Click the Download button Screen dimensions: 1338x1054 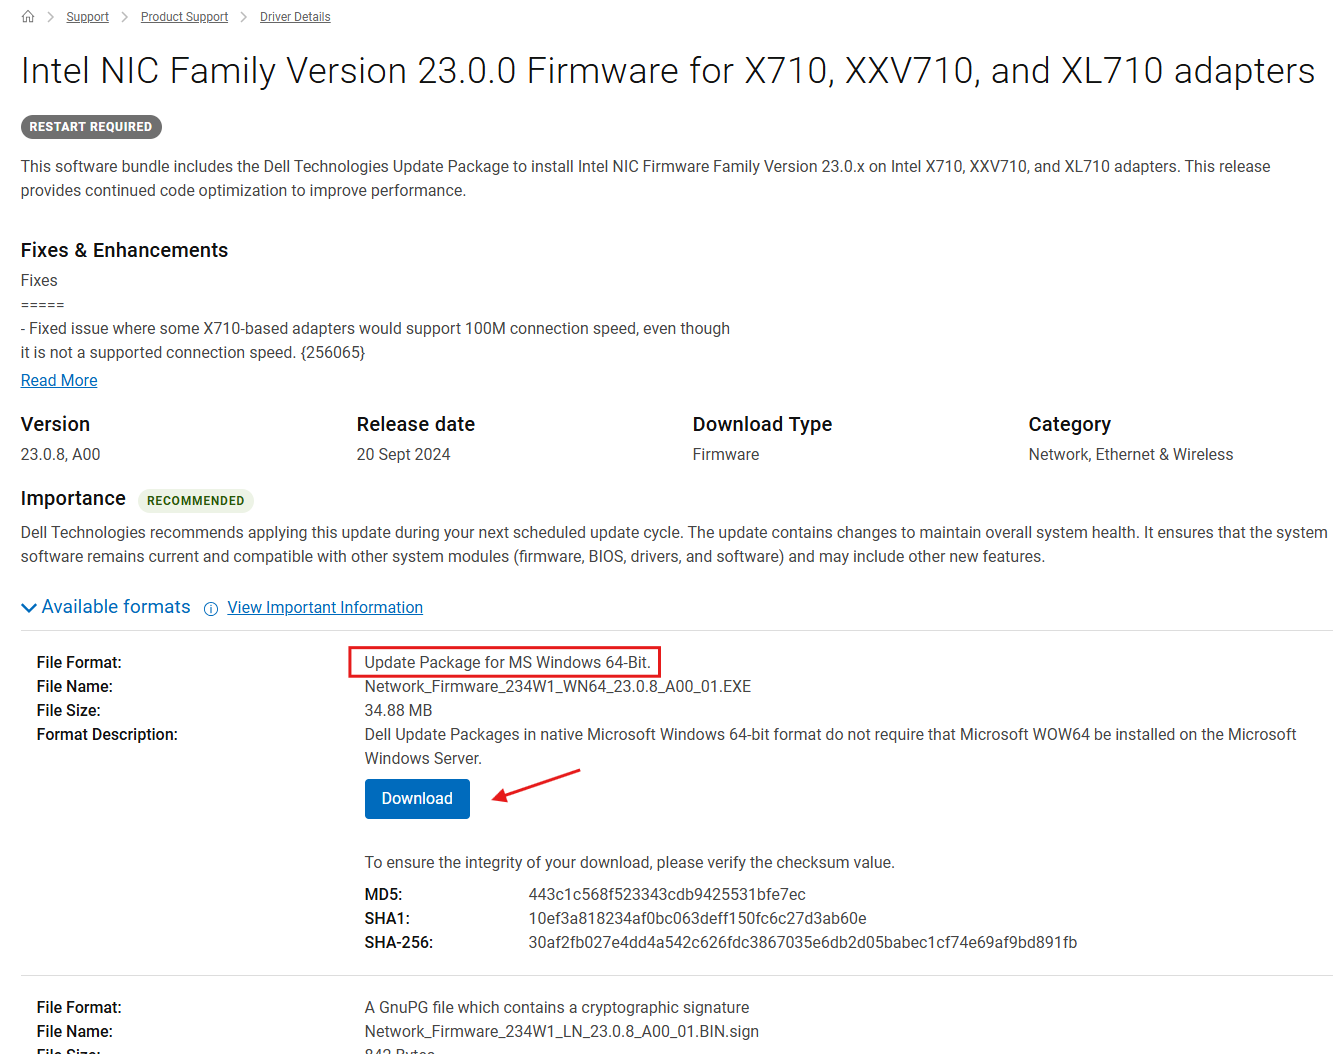(417, 798)
